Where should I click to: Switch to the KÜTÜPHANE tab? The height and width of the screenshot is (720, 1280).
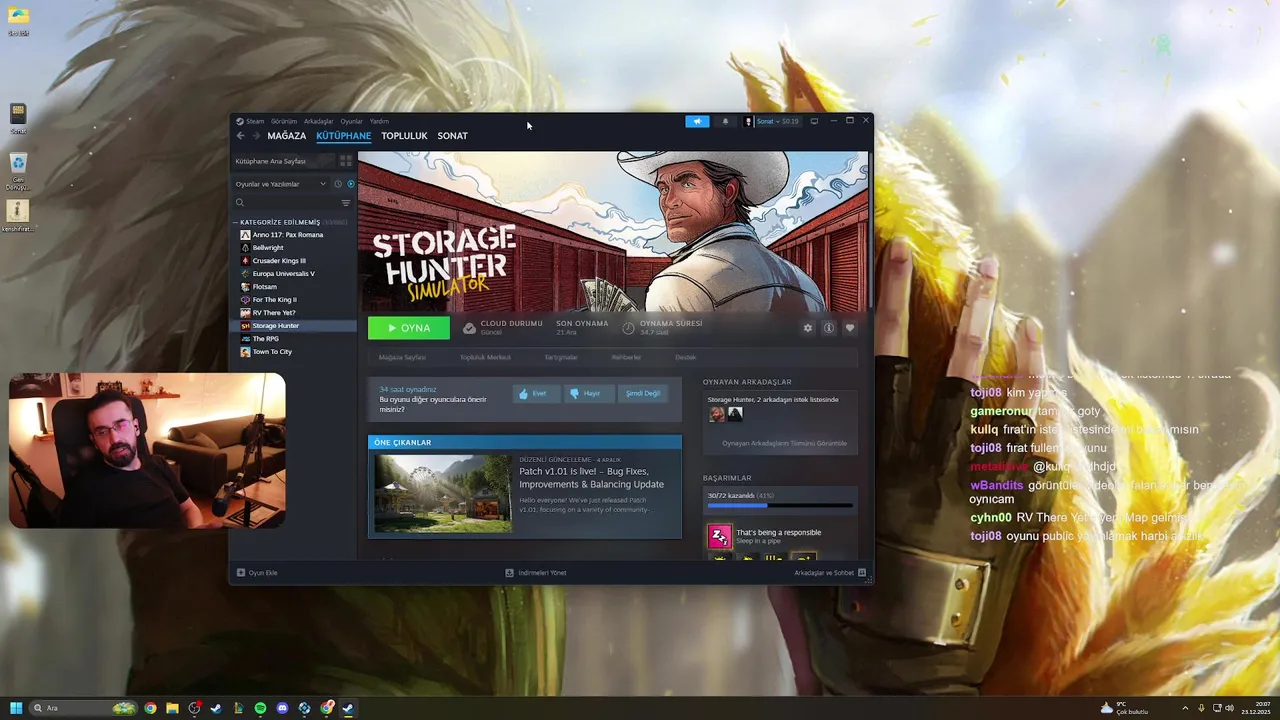(x=344, y=136)
